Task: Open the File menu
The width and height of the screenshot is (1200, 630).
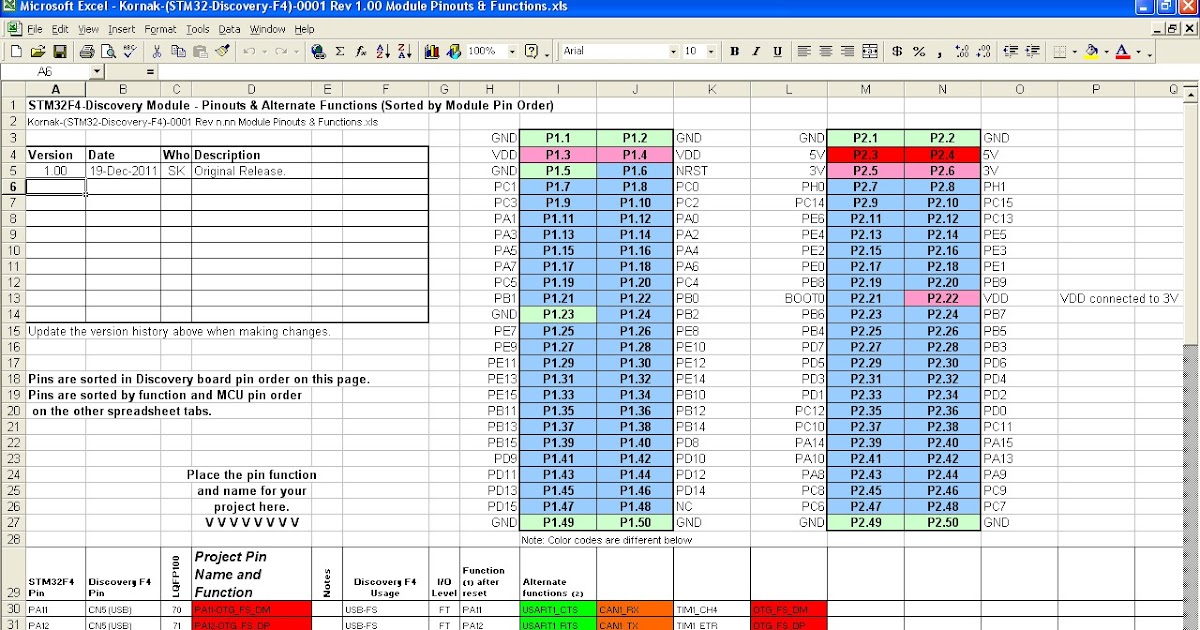Action: pos(35,29)
